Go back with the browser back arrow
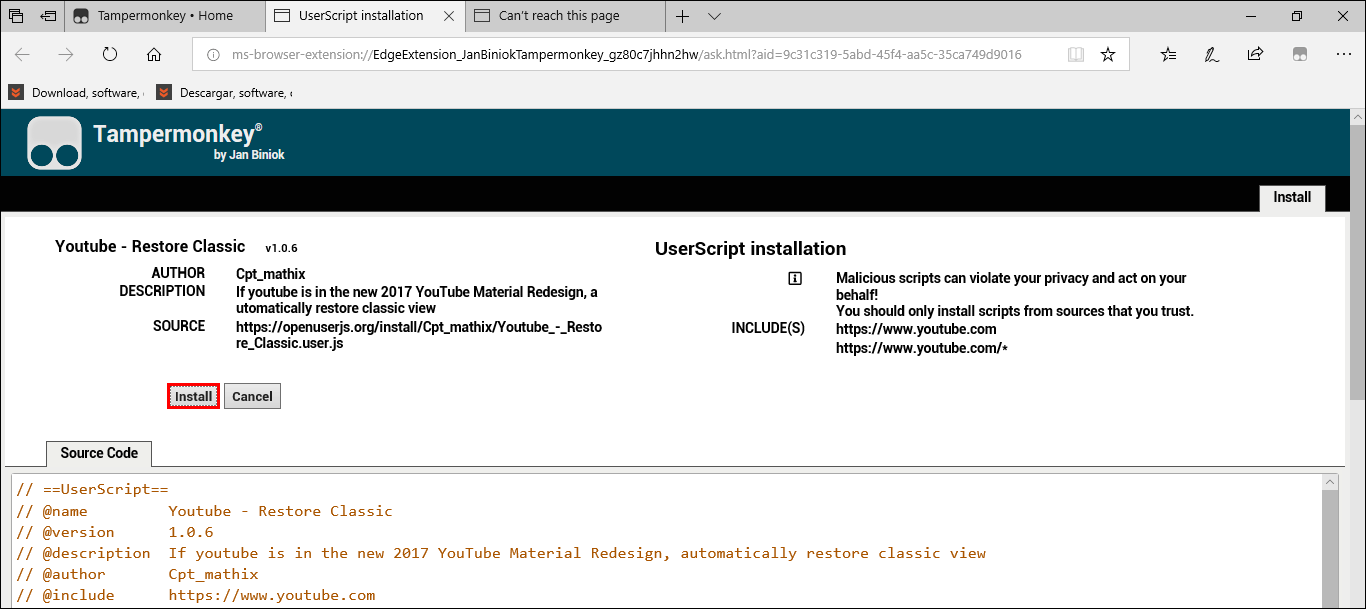1366x609 pixels. 22,55
